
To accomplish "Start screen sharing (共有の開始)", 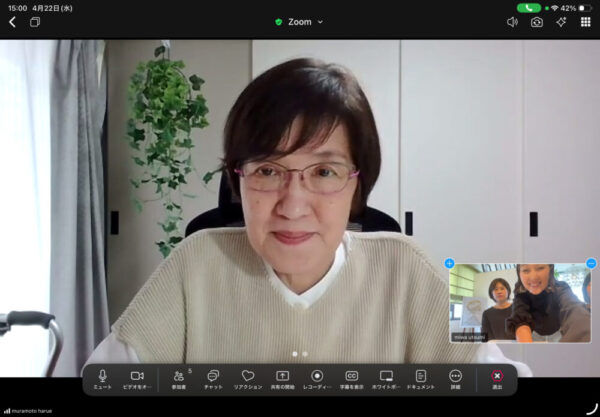I will click(x=283, y=377).
